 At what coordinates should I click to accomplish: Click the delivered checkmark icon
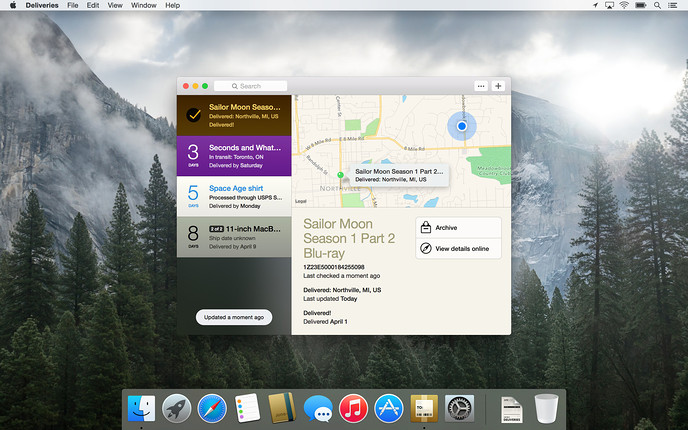(x=194, y=115)
